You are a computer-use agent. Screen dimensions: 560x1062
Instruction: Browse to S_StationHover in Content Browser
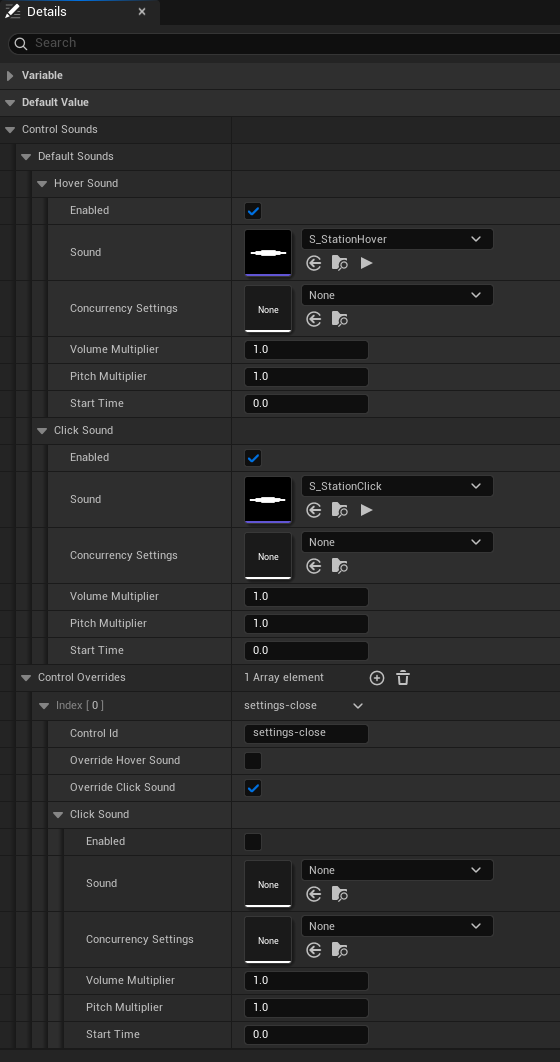click(x=339, y=263)
